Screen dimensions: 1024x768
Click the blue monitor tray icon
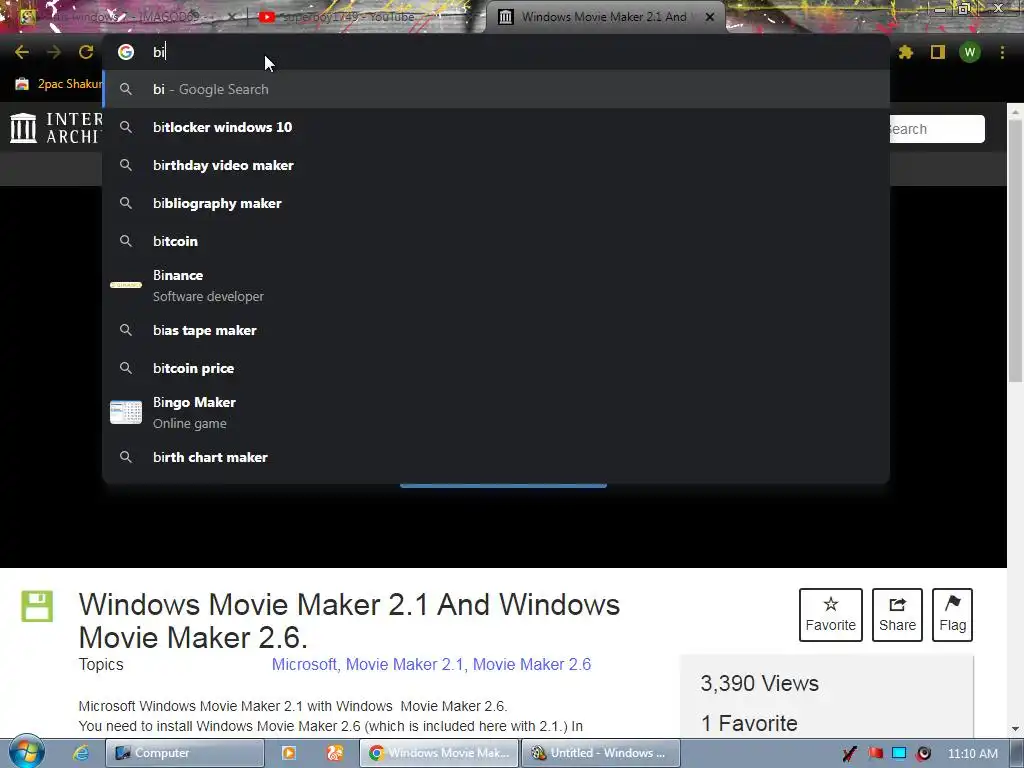[x=899, y=754]
